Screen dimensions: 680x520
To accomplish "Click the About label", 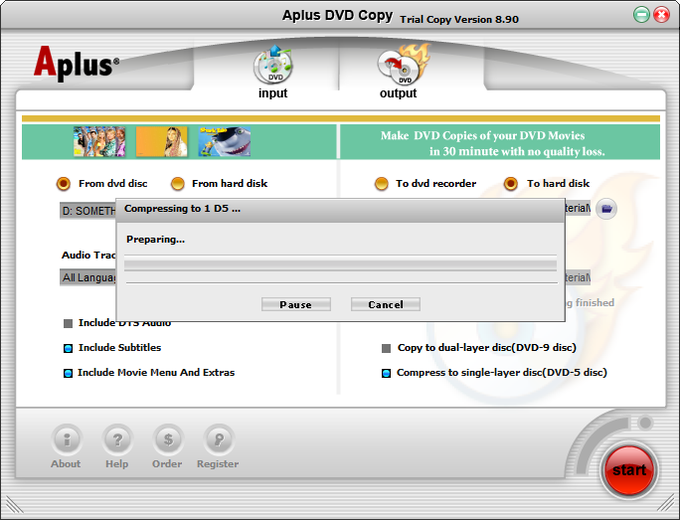I will (65, 464).
